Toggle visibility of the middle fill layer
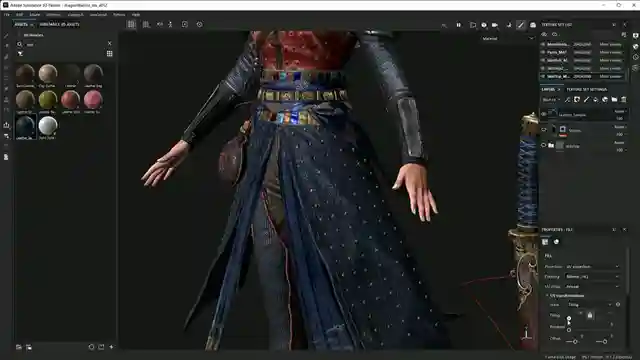640x360 pixels. [544, 130]
